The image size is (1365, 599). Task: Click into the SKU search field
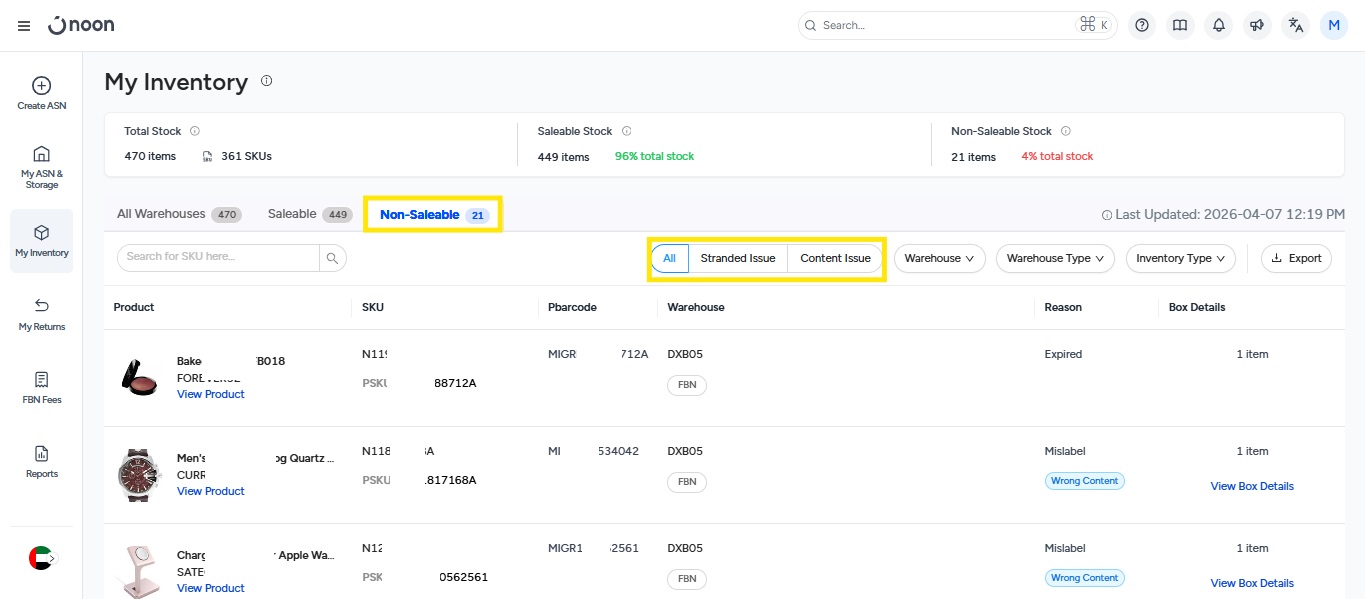click(218, 257)
